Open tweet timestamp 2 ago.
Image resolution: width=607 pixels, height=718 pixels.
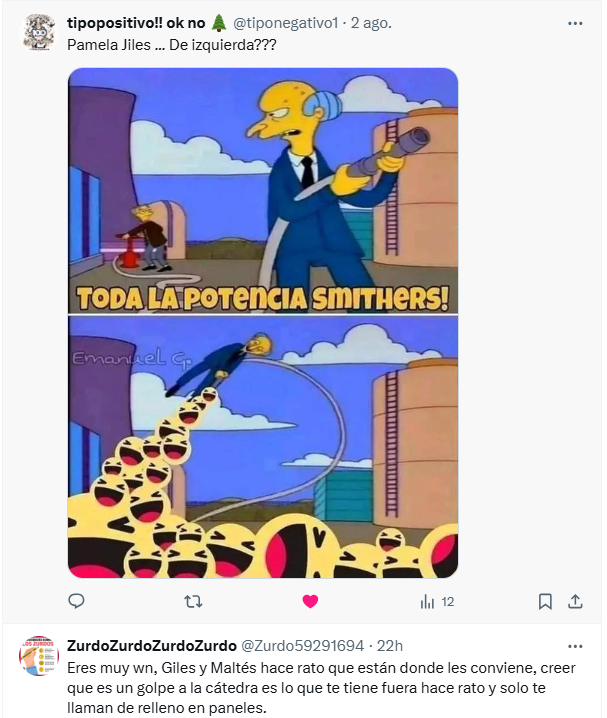[371, 23]
